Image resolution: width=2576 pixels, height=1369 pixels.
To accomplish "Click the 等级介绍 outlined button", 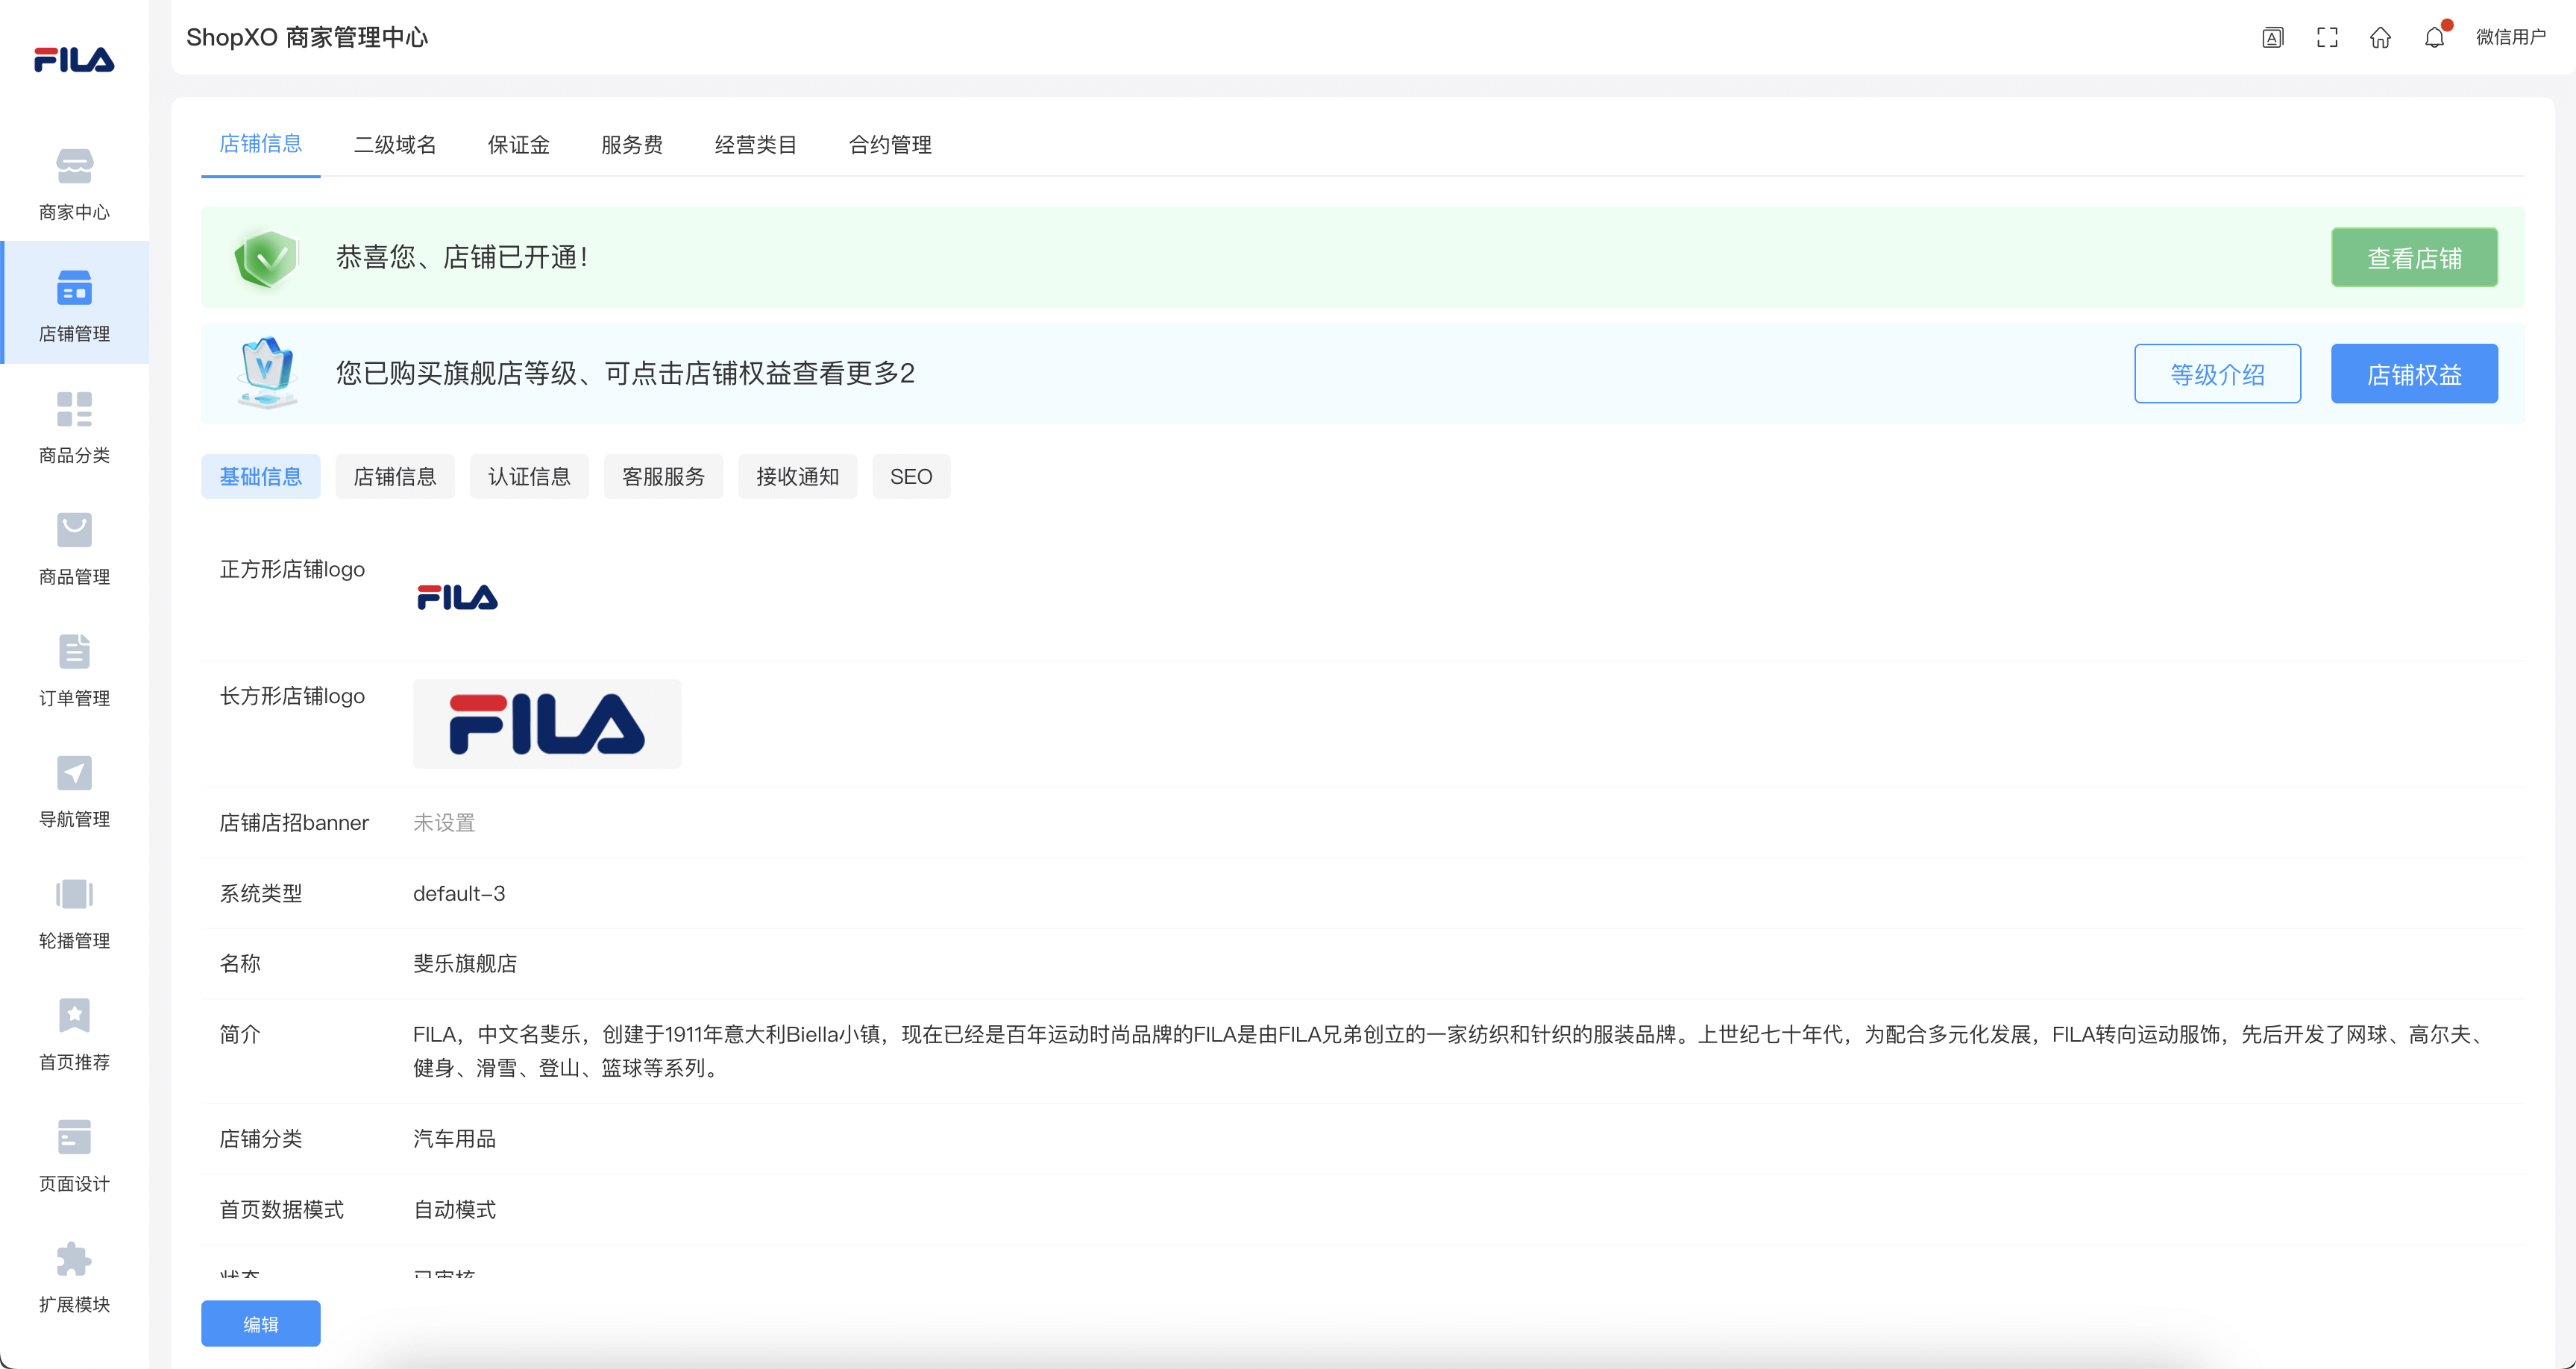I will point(2217,374).
